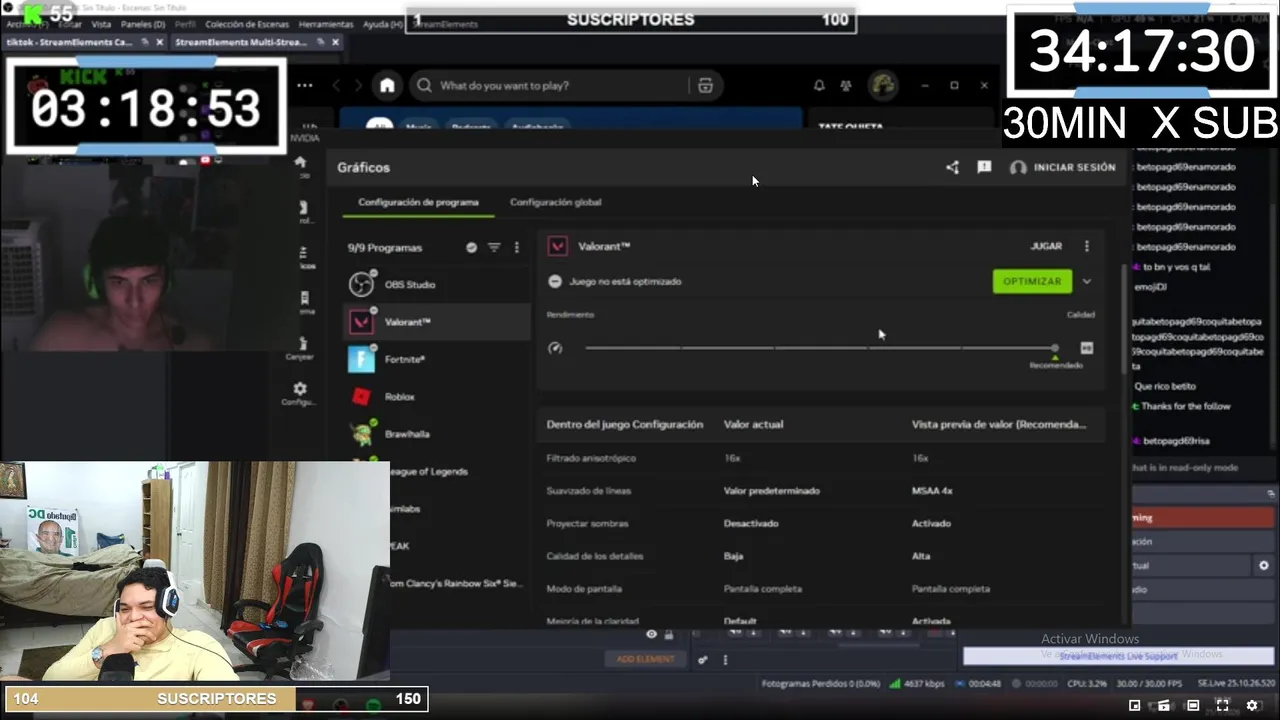Viewport: 1280px width, 720px height.
Task: Toggle the lock icon beside the eye
Action: click(x=669, y=634)
